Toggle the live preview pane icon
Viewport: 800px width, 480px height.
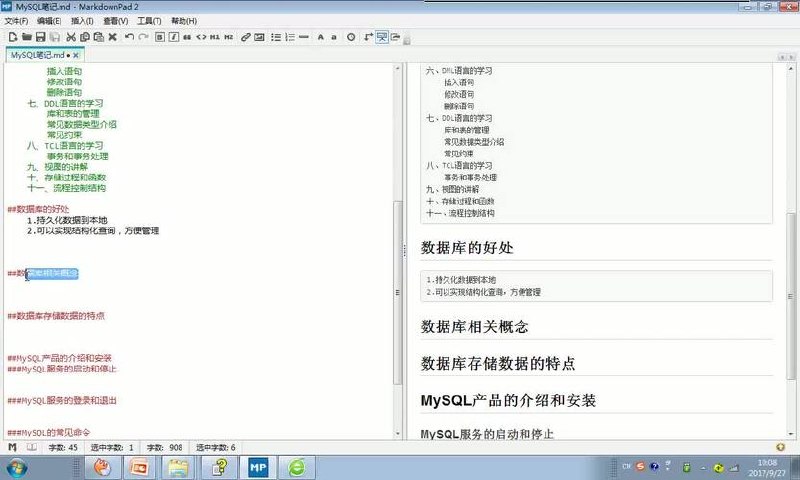pyautogui.click(x=382, y=37)
